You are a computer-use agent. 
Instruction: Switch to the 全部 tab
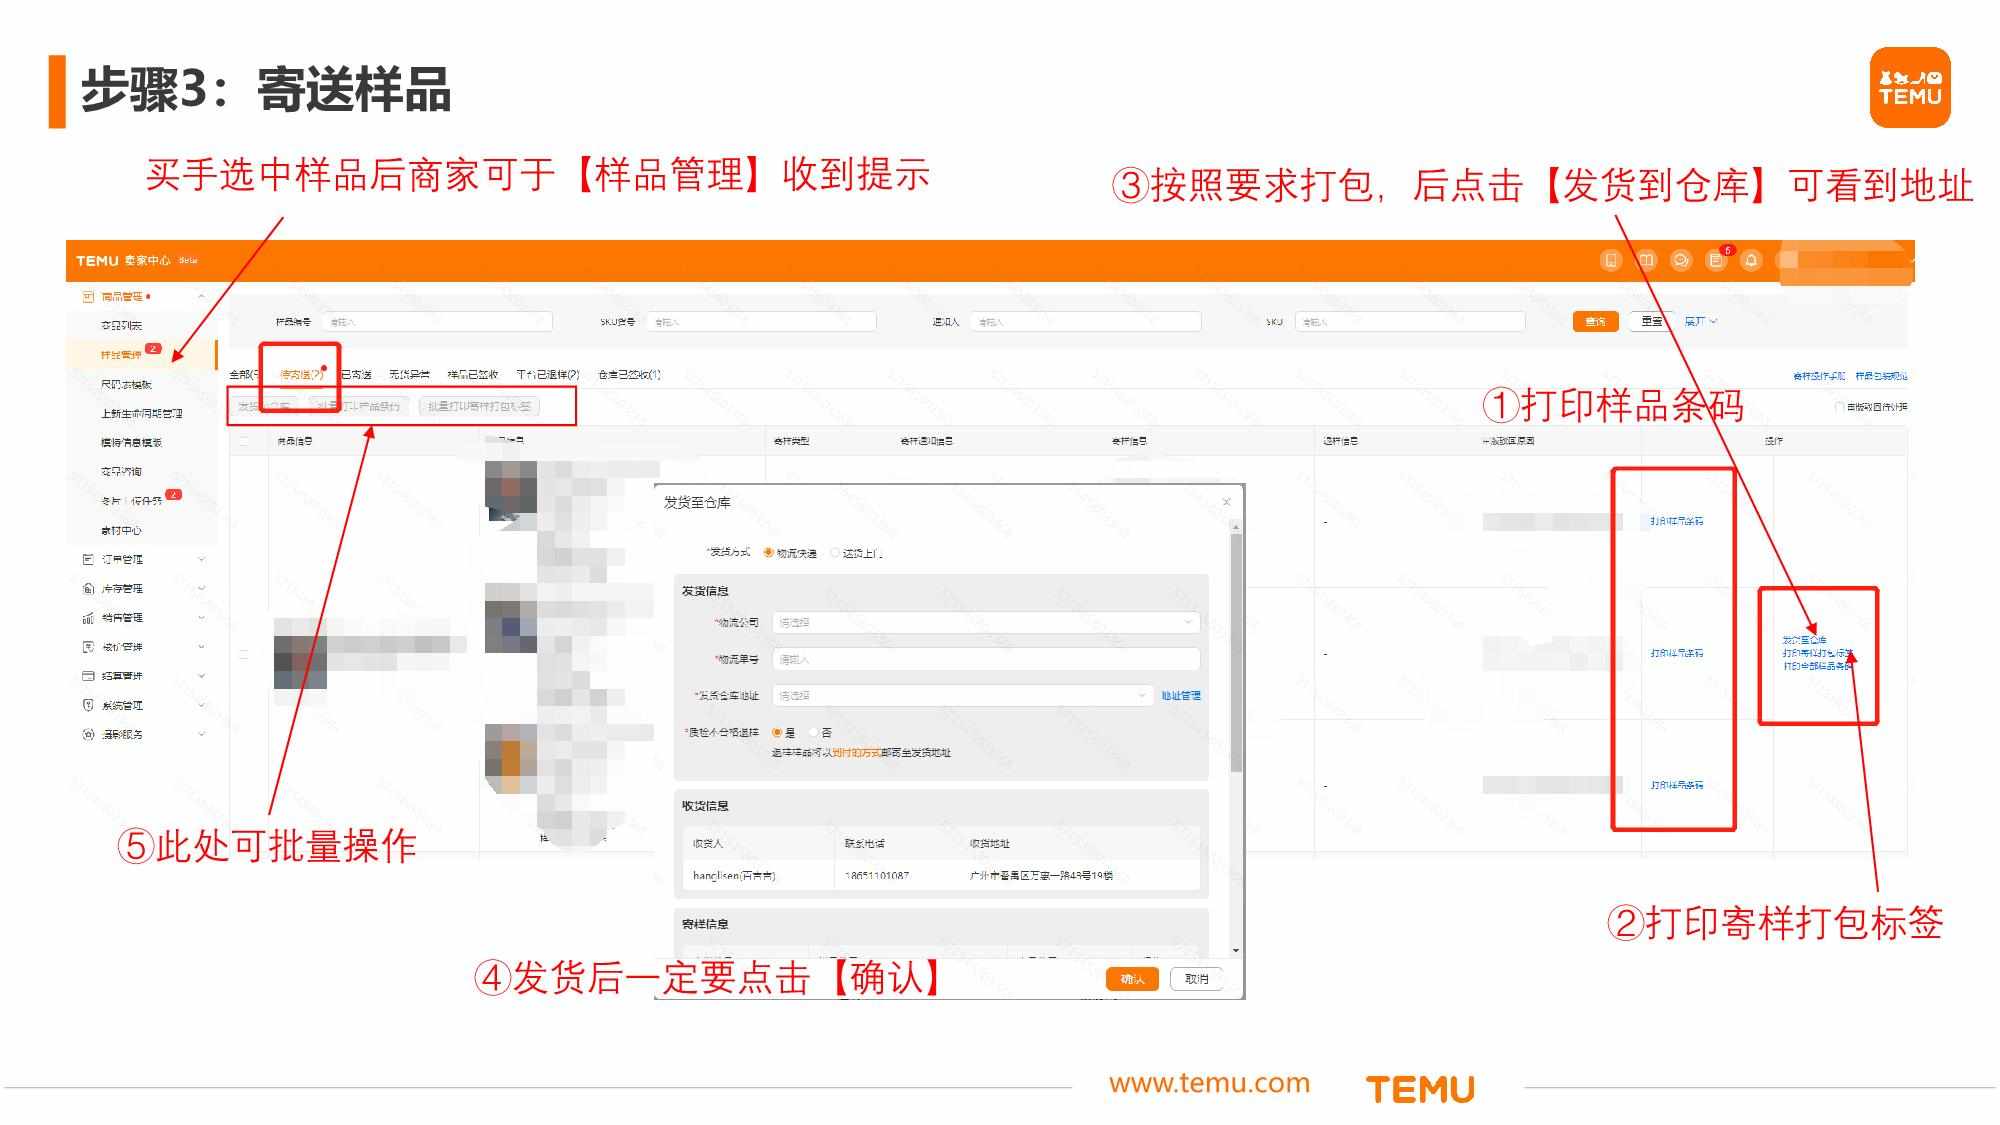pos(243,375)
